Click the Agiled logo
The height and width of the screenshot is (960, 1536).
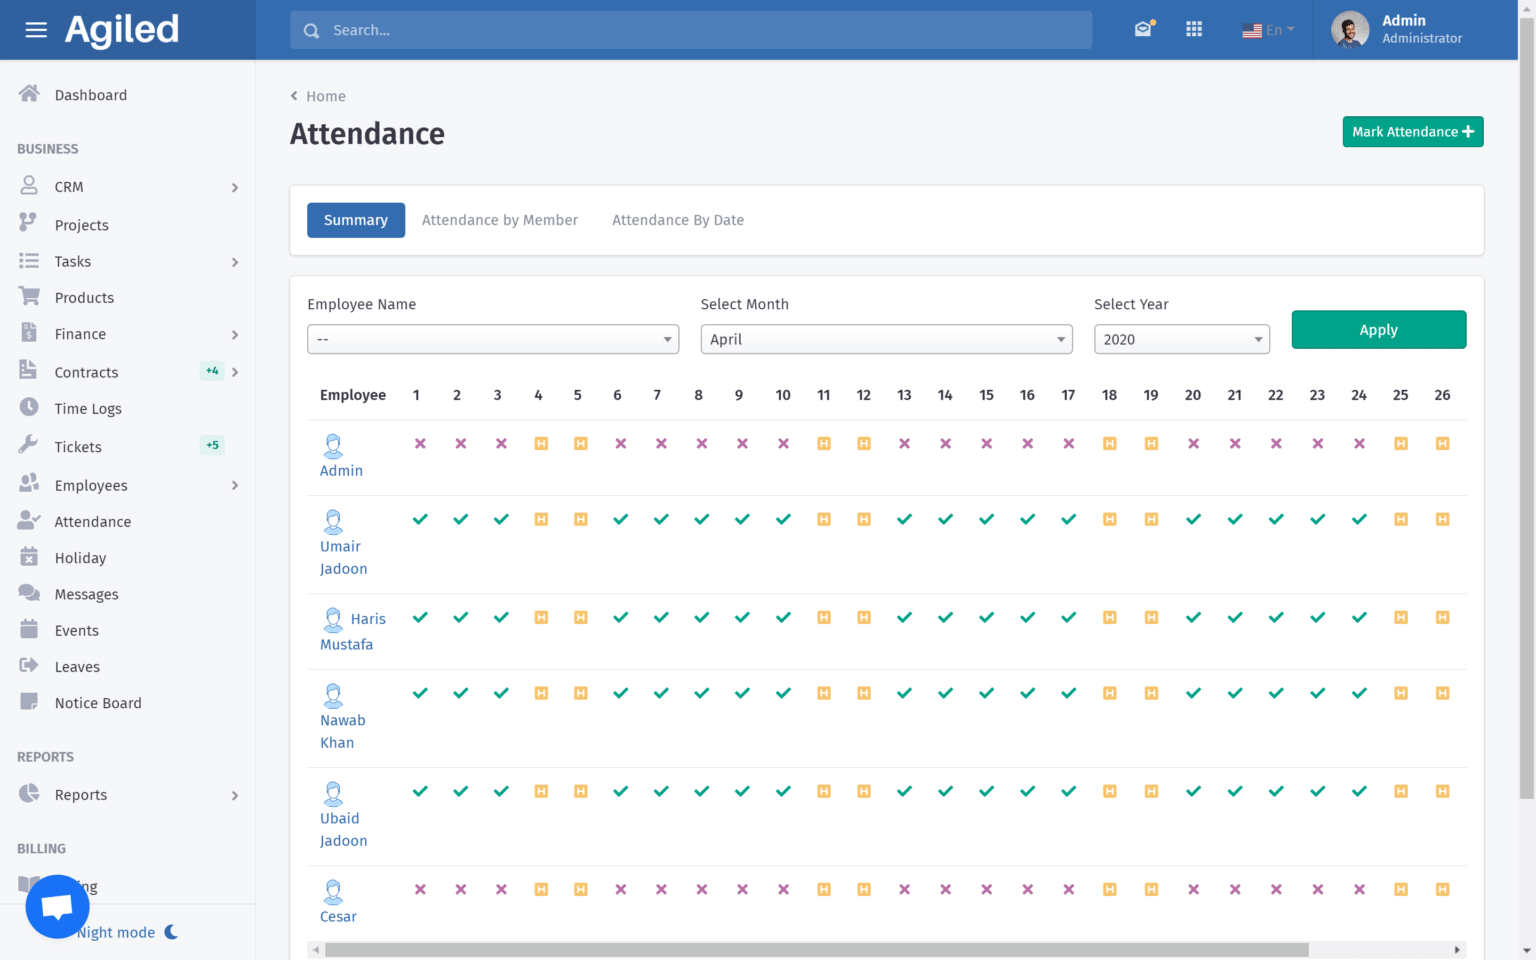point(122,30)
